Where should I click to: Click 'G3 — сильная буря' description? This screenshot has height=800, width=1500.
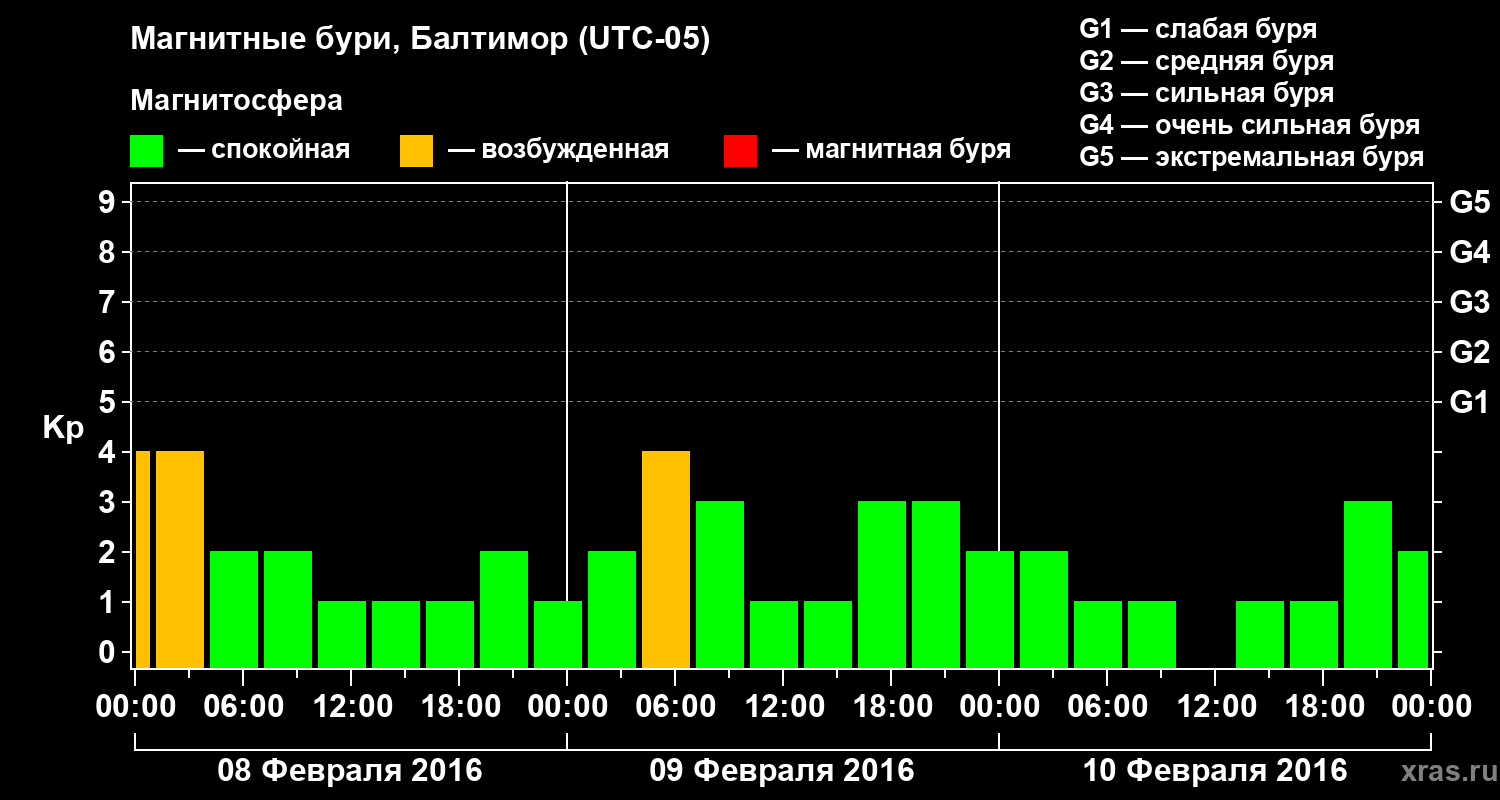[x=1206, y=93]
